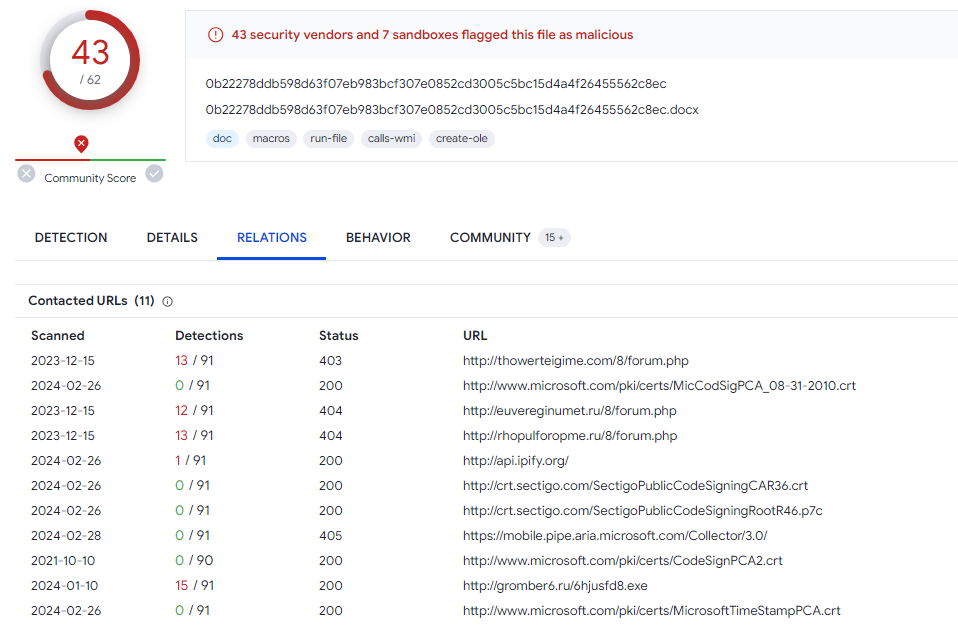
Task: Switch to the DETAILS tab
Action: tap(172, 238)
